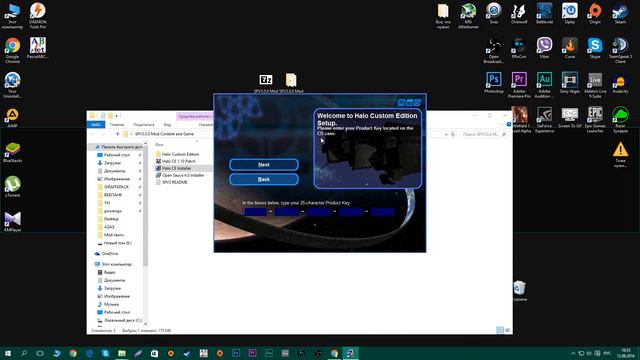The width and height of the screenshot is (640, 360).
Task: Click the Explorer address bar path
Action: pos(164,134)
